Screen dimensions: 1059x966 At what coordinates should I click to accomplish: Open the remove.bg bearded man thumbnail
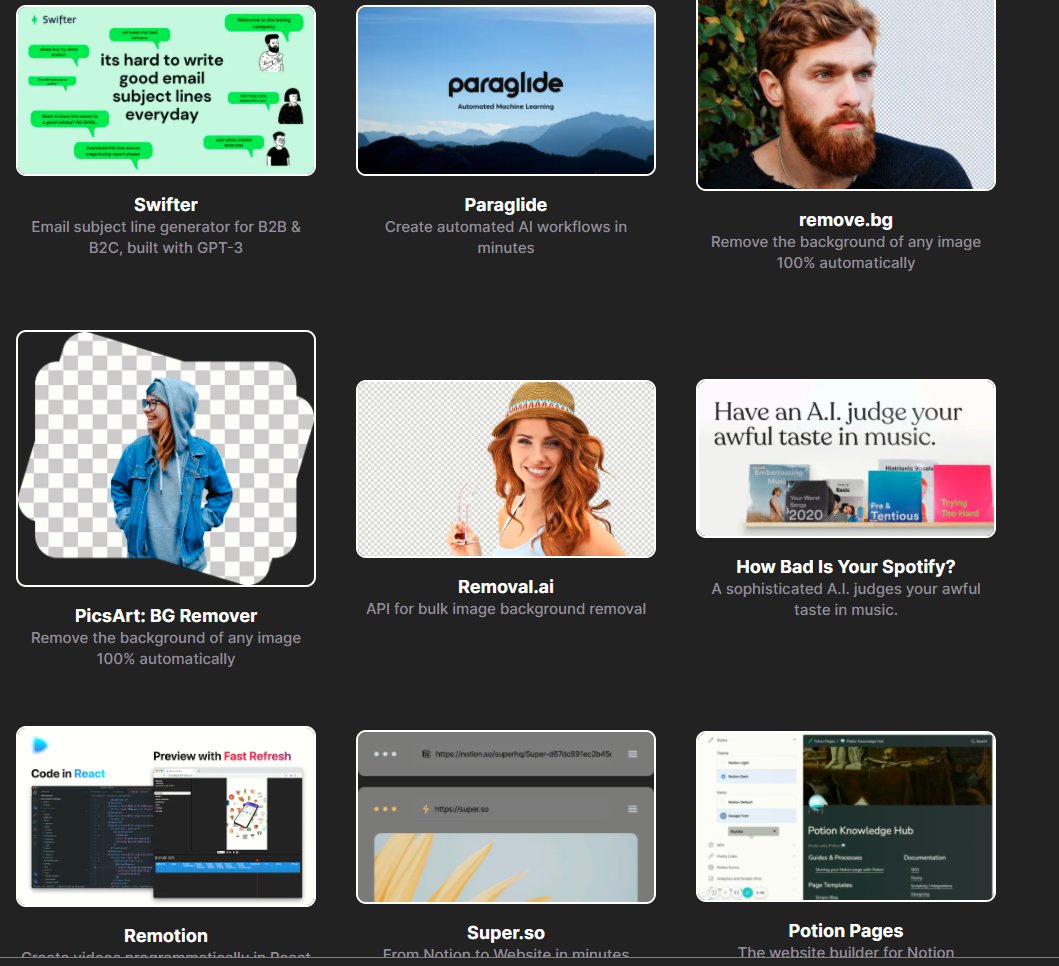(x=846, y=95)
